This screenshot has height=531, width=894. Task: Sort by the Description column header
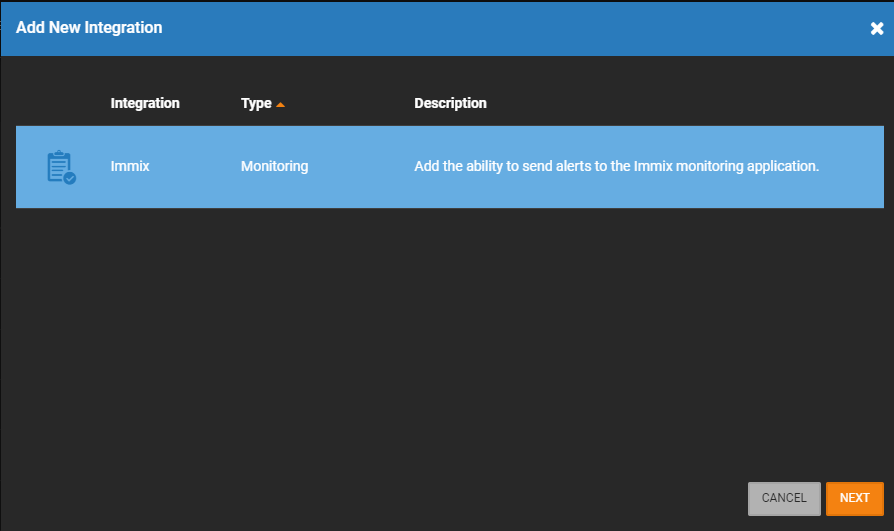450,103
